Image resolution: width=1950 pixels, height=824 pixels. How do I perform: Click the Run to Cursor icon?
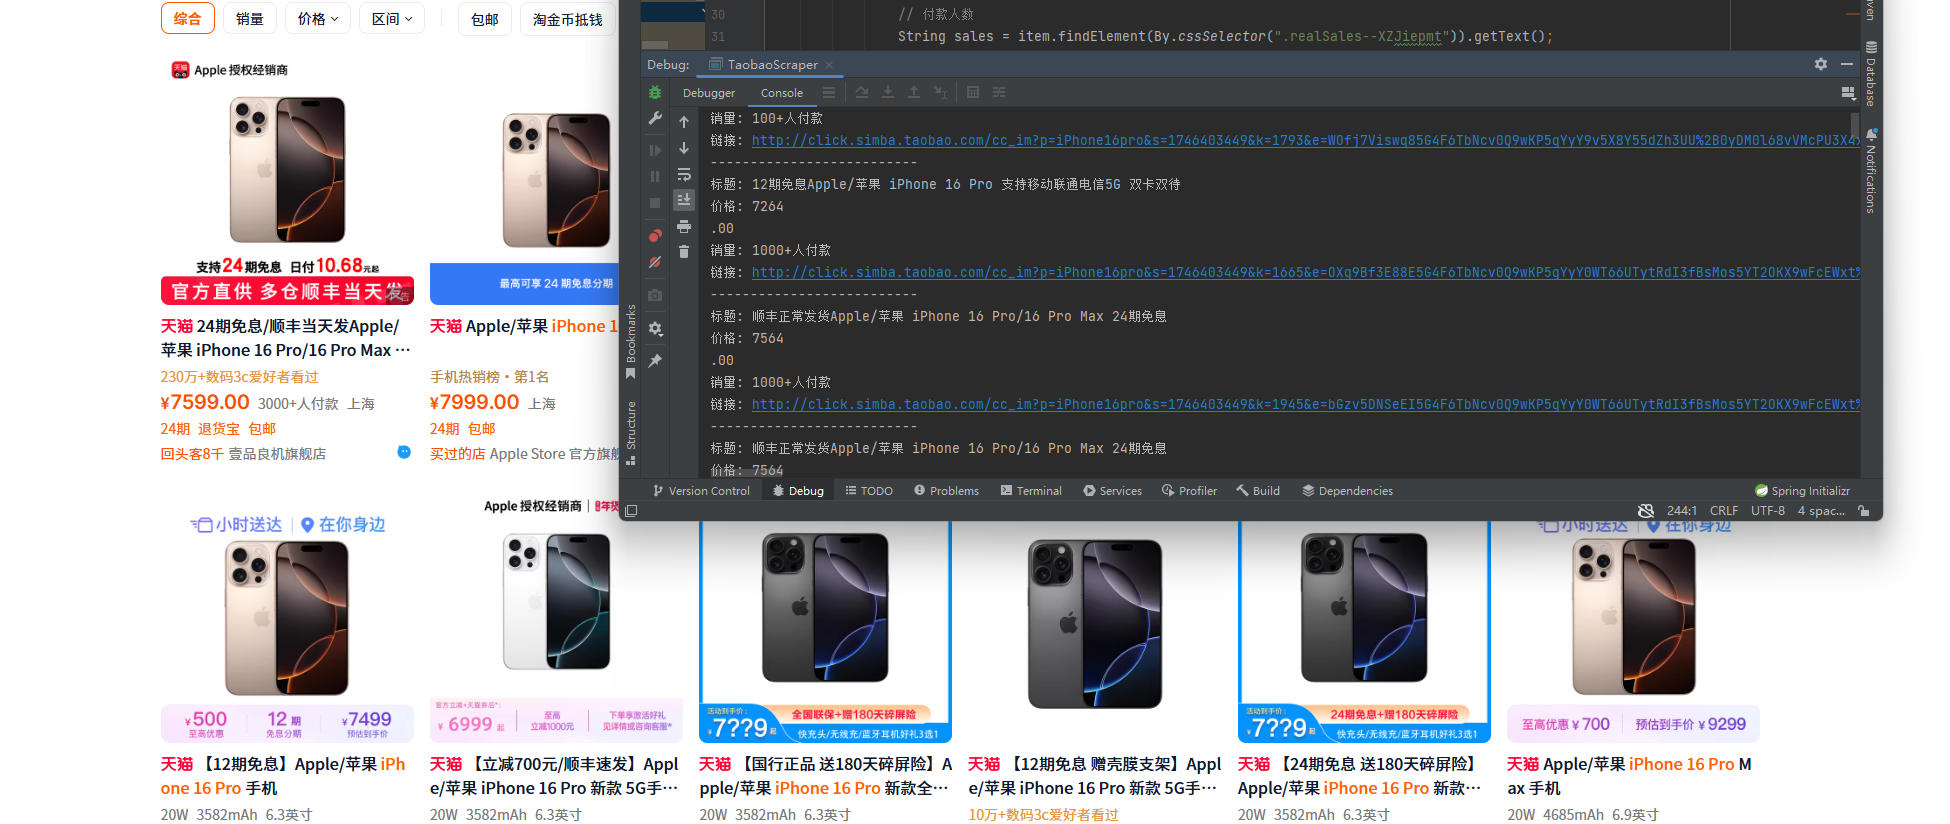[x=940, y=92]
